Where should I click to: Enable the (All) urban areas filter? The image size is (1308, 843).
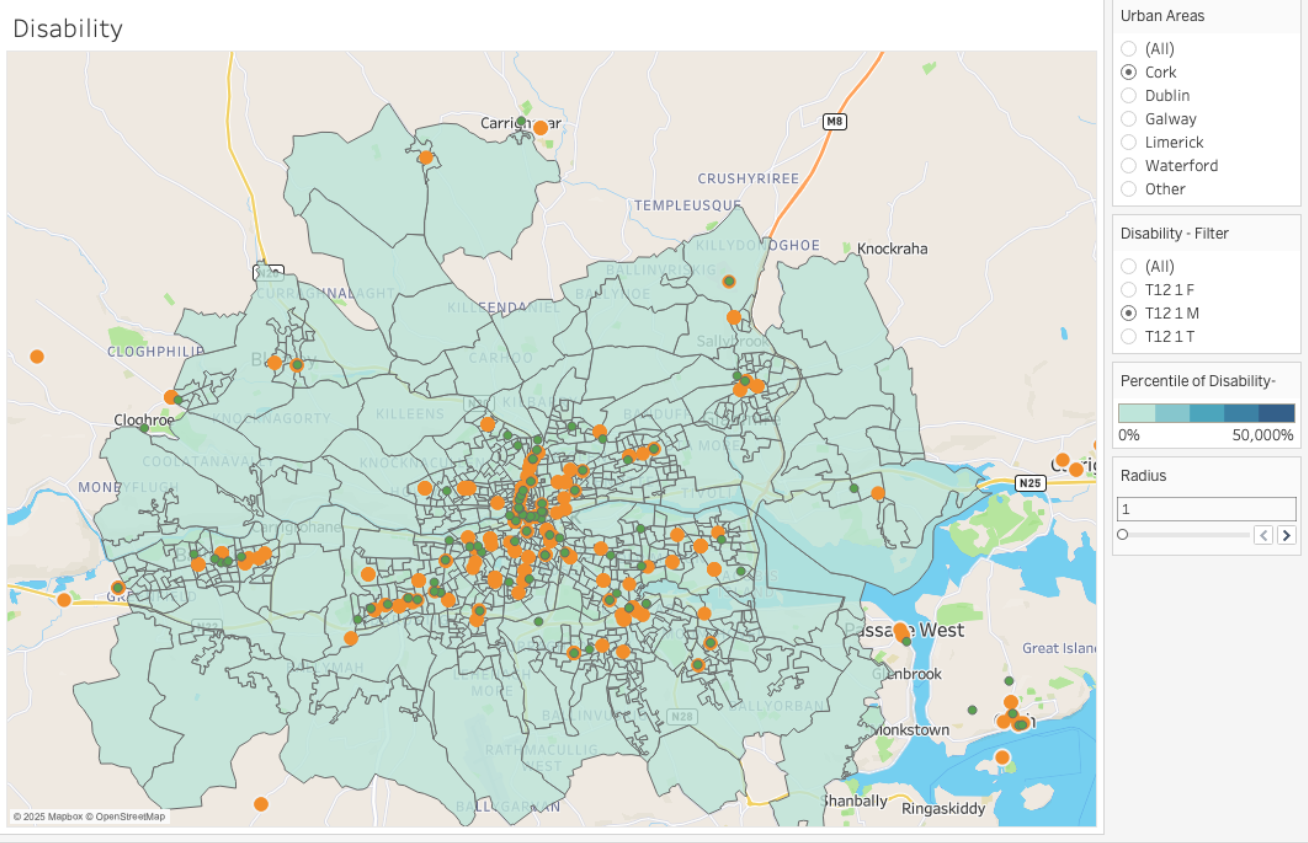[x=1129, y=48]
